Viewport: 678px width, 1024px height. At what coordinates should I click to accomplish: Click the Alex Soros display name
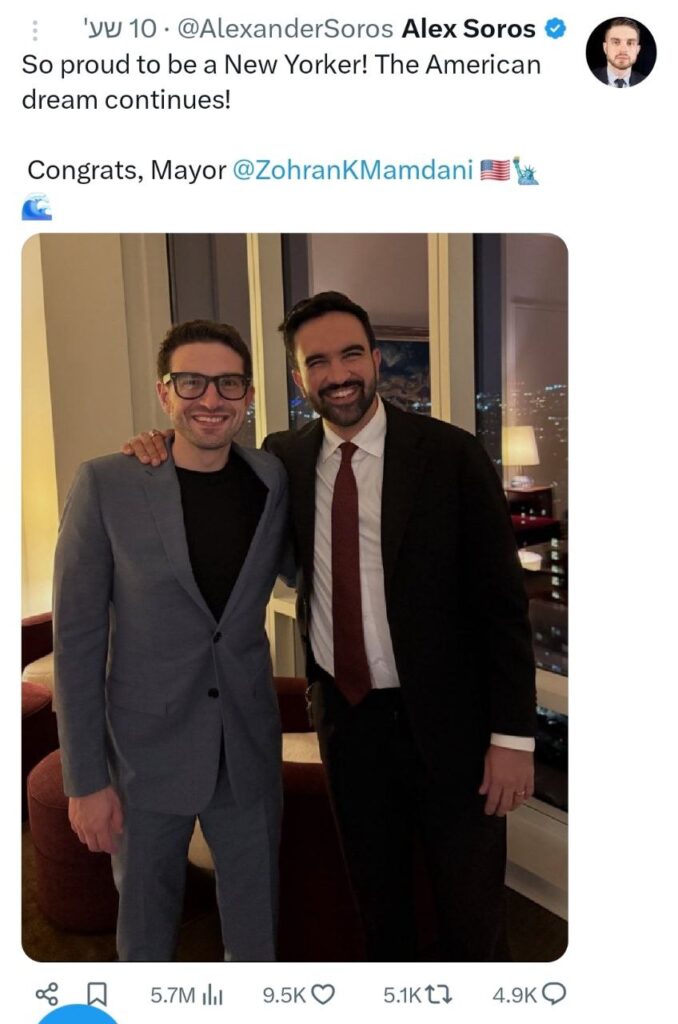[x=468, y=30]
